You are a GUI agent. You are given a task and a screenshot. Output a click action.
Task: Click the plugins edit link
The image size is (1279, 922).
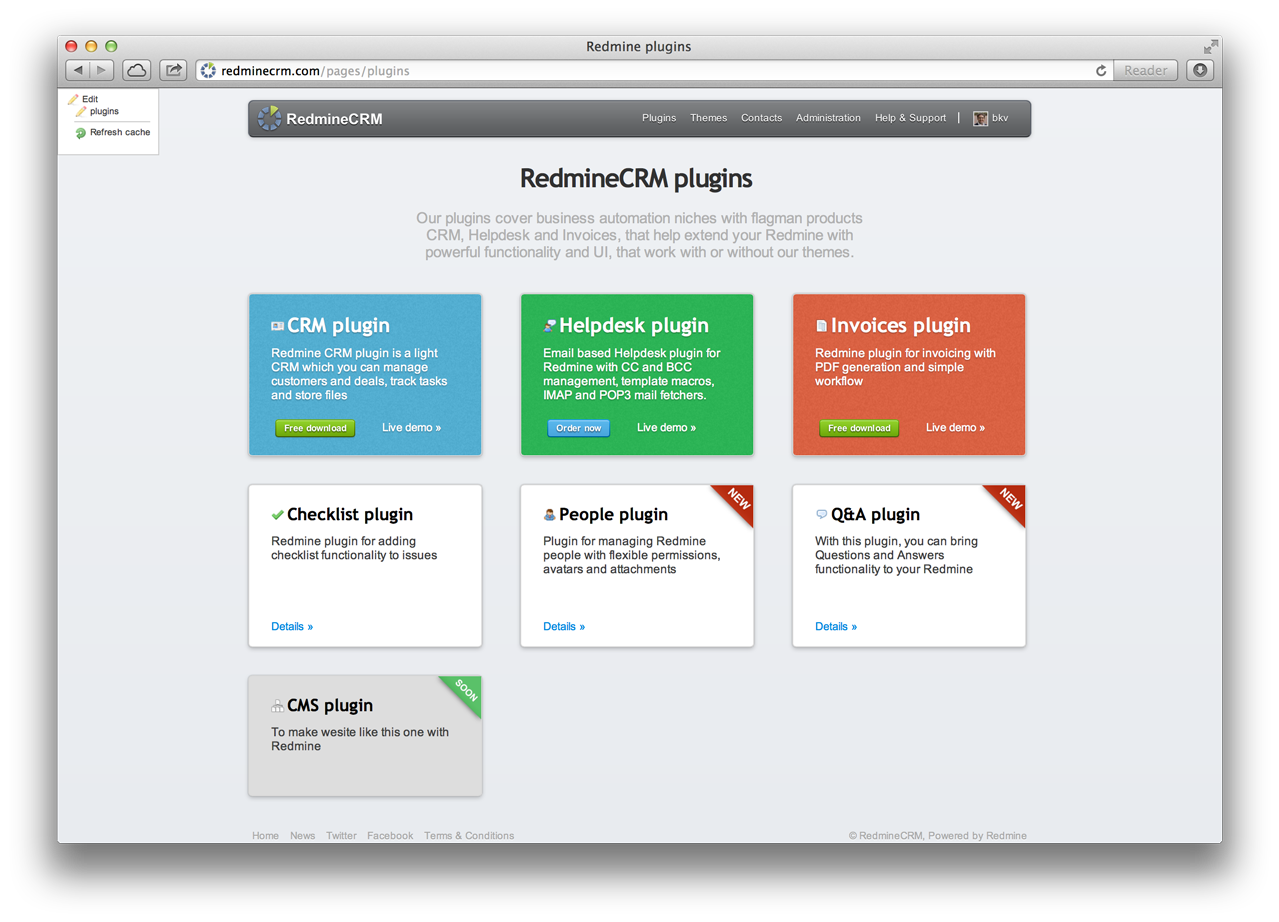tap(104, 111)
